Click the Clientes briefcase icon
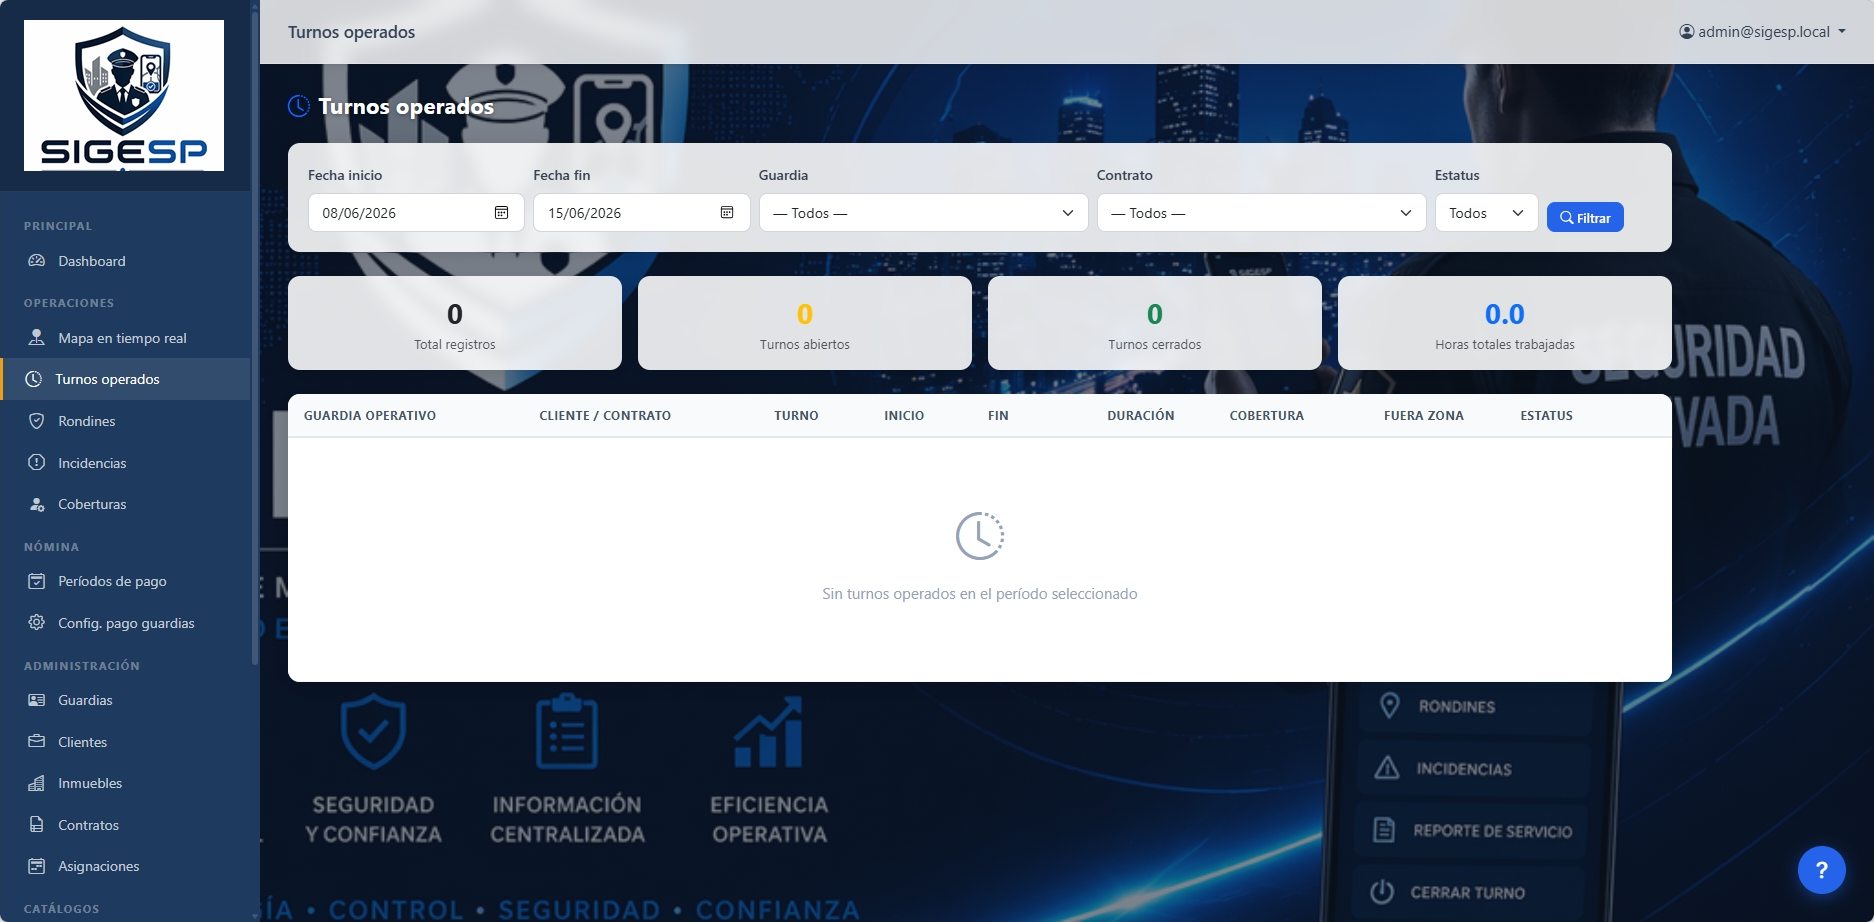This screenshot has width=1874, height=922. (37, 742)
